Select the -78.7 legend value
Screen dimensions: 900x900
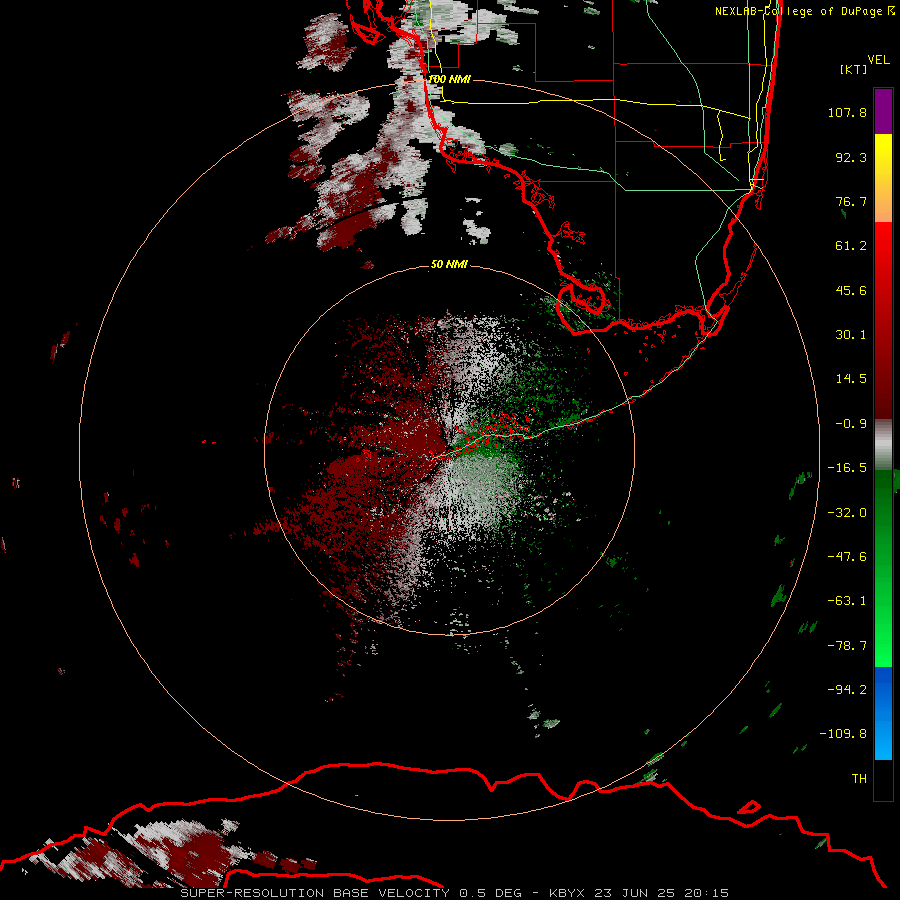click(x=847, y=646)
